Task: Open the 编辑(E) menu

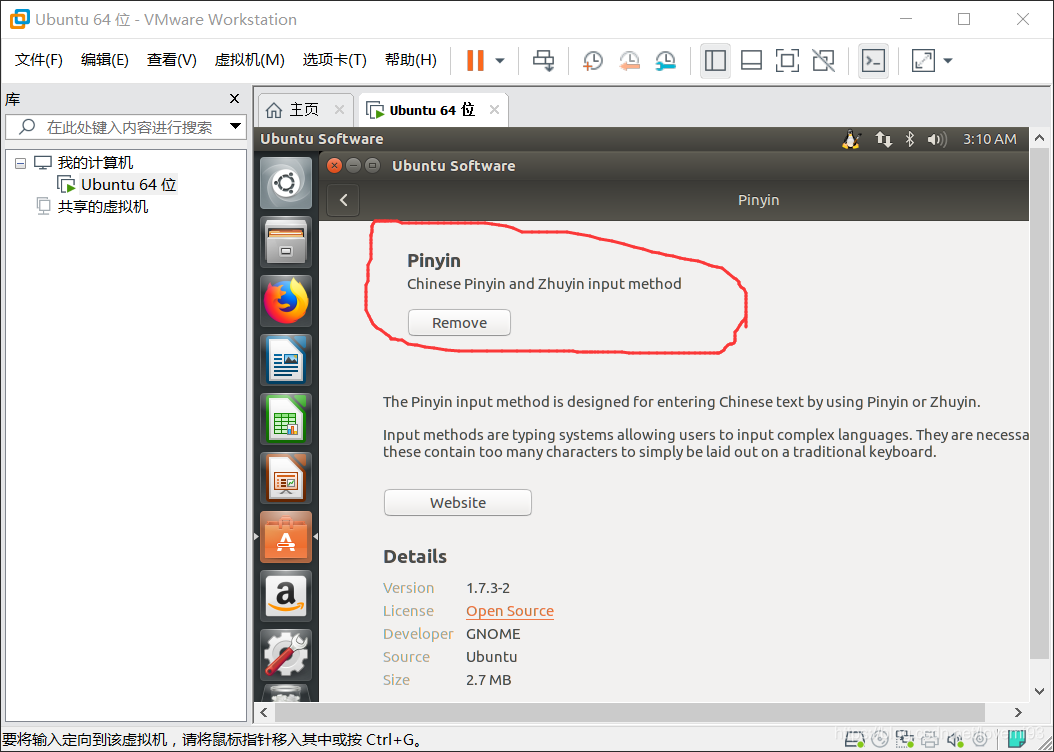Action: pos(105,60)
